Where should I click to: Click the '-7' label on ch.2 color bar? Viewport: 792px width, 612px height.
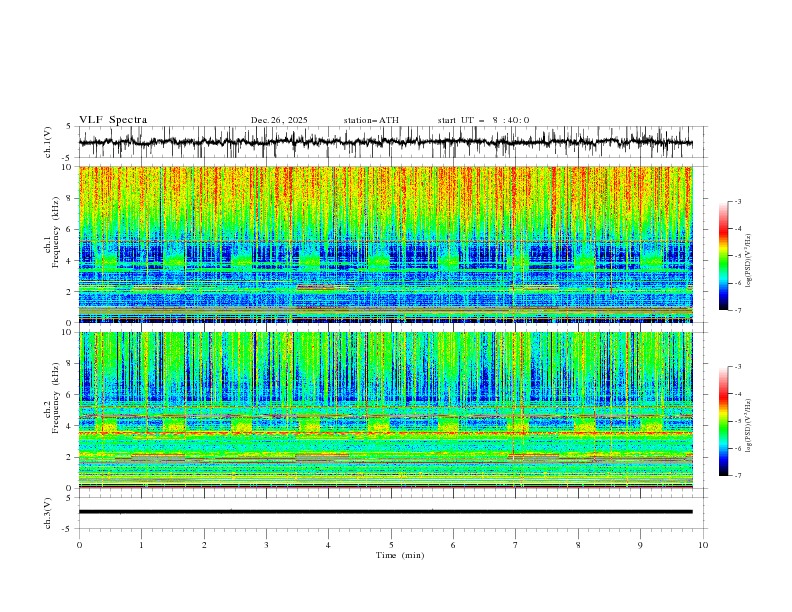tap(737, 476)
